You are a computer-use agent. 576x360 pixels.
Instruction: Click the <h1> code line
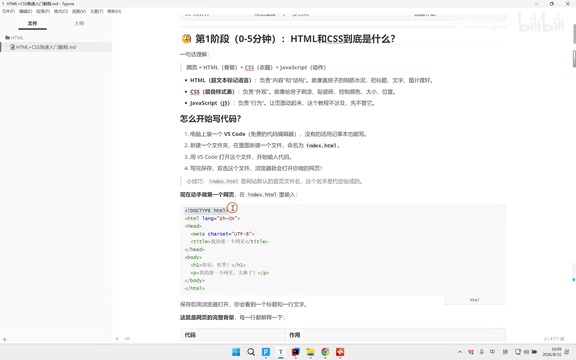click(x=218, y=265)
